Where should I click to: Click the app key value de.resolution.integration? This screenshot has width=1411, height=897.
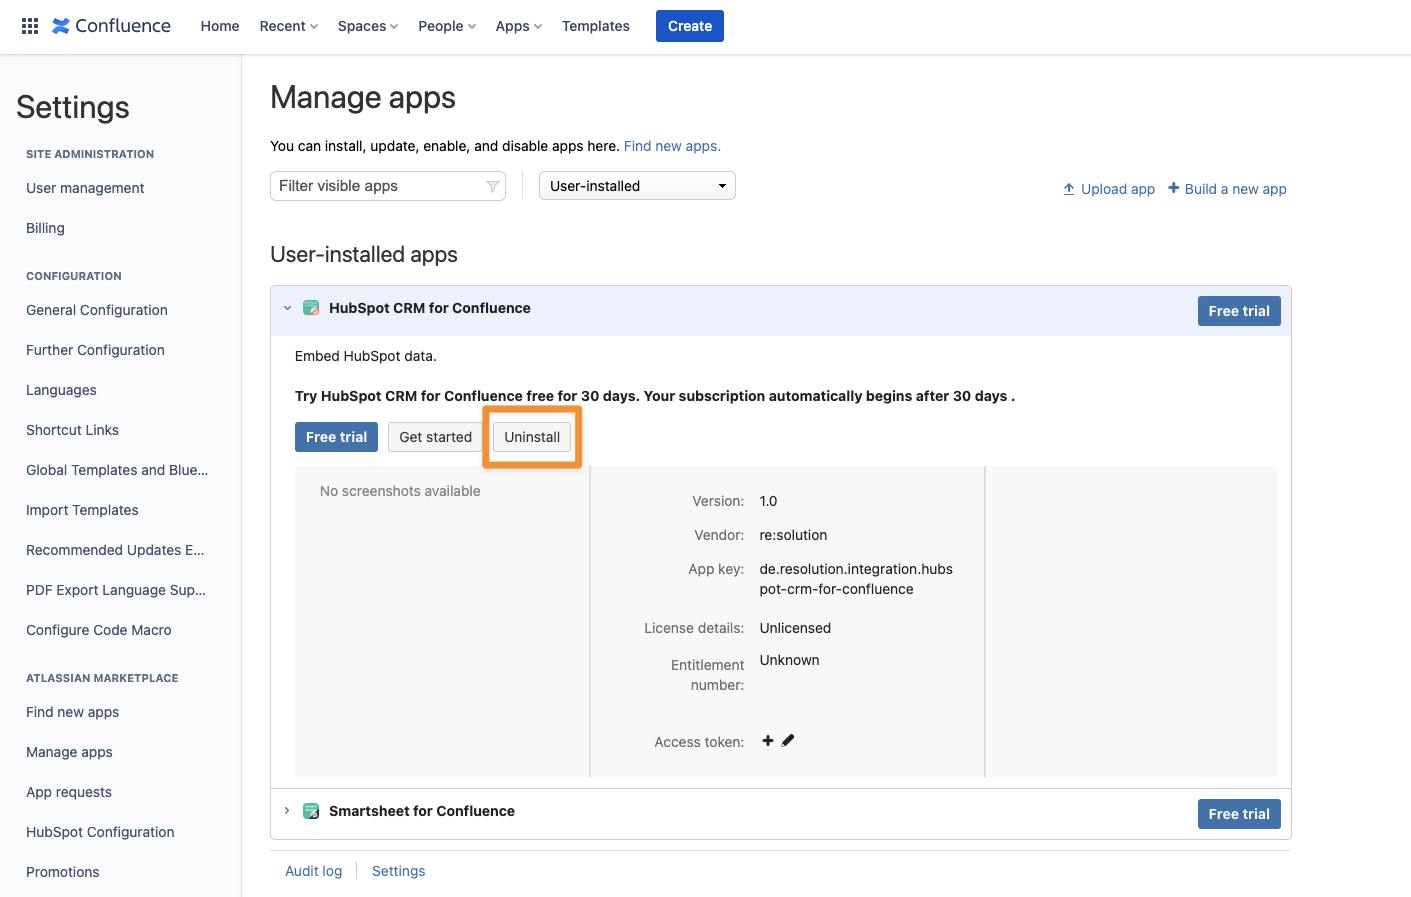[x=856, y=579]
